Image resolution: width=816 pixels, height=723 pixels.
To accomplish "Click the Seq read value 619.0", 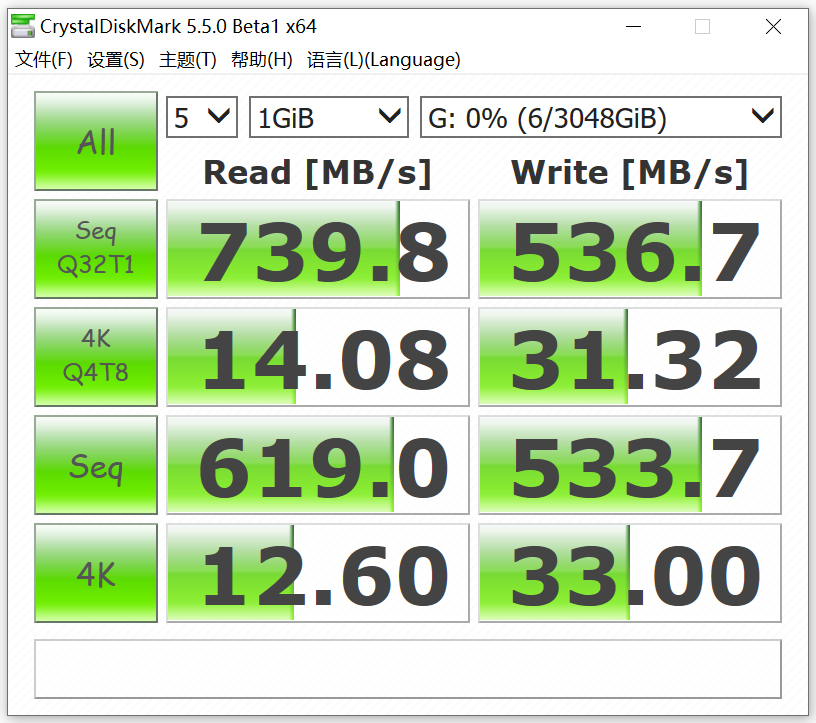I will 318,465.
